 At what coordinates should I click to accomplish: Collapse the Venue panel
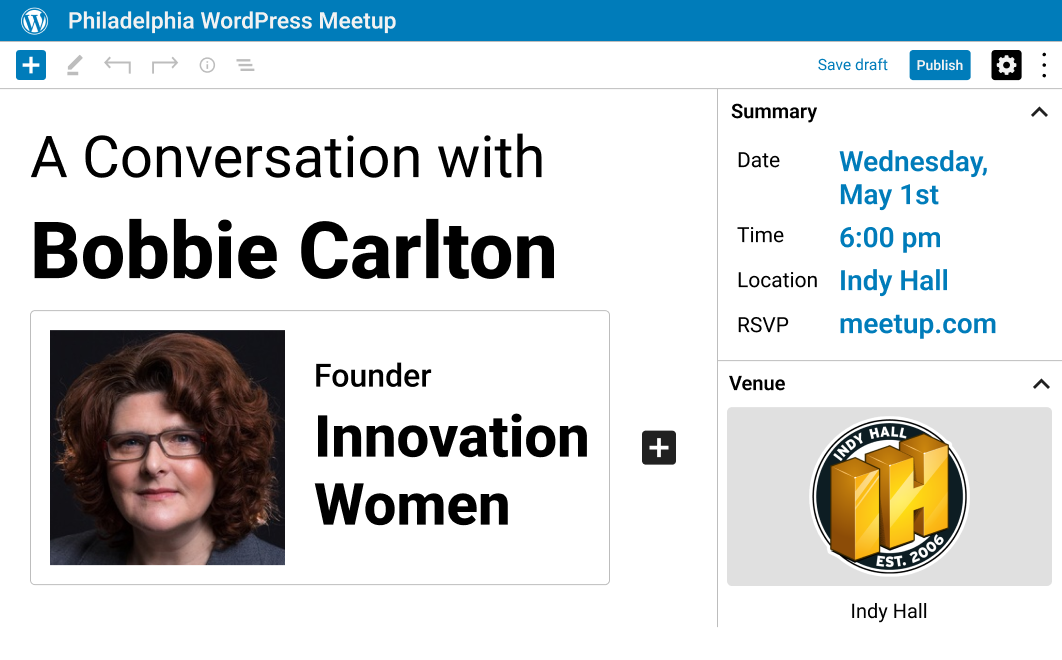[x=1040, y=384]
